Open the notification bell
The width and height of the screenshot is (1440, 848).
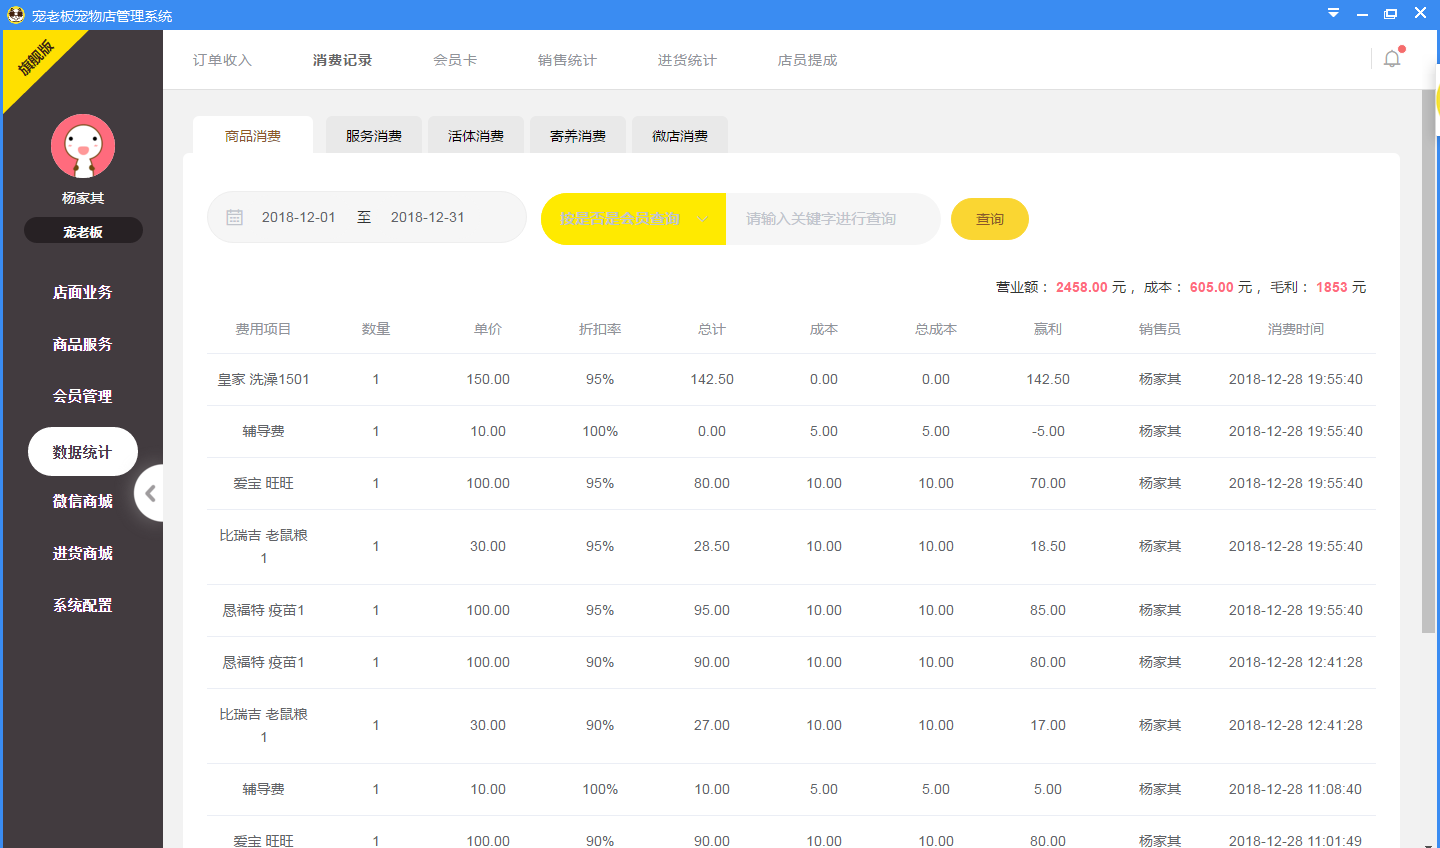[1391, 59]
